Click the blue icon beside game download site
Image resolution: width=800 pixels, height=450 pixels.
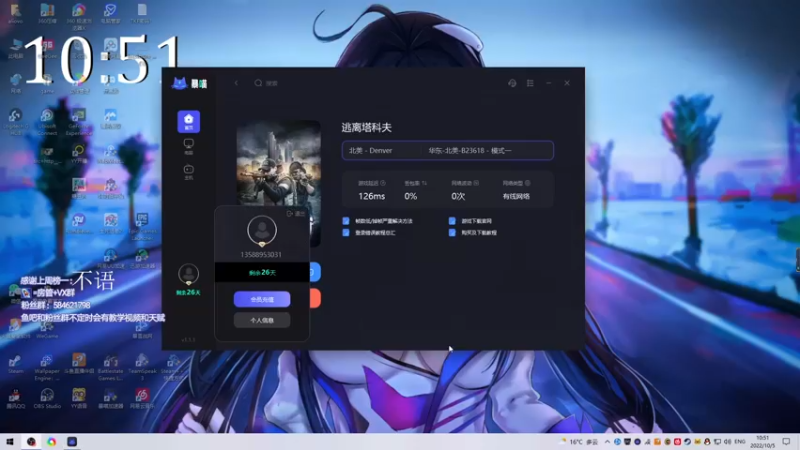[x=452, y=221]
